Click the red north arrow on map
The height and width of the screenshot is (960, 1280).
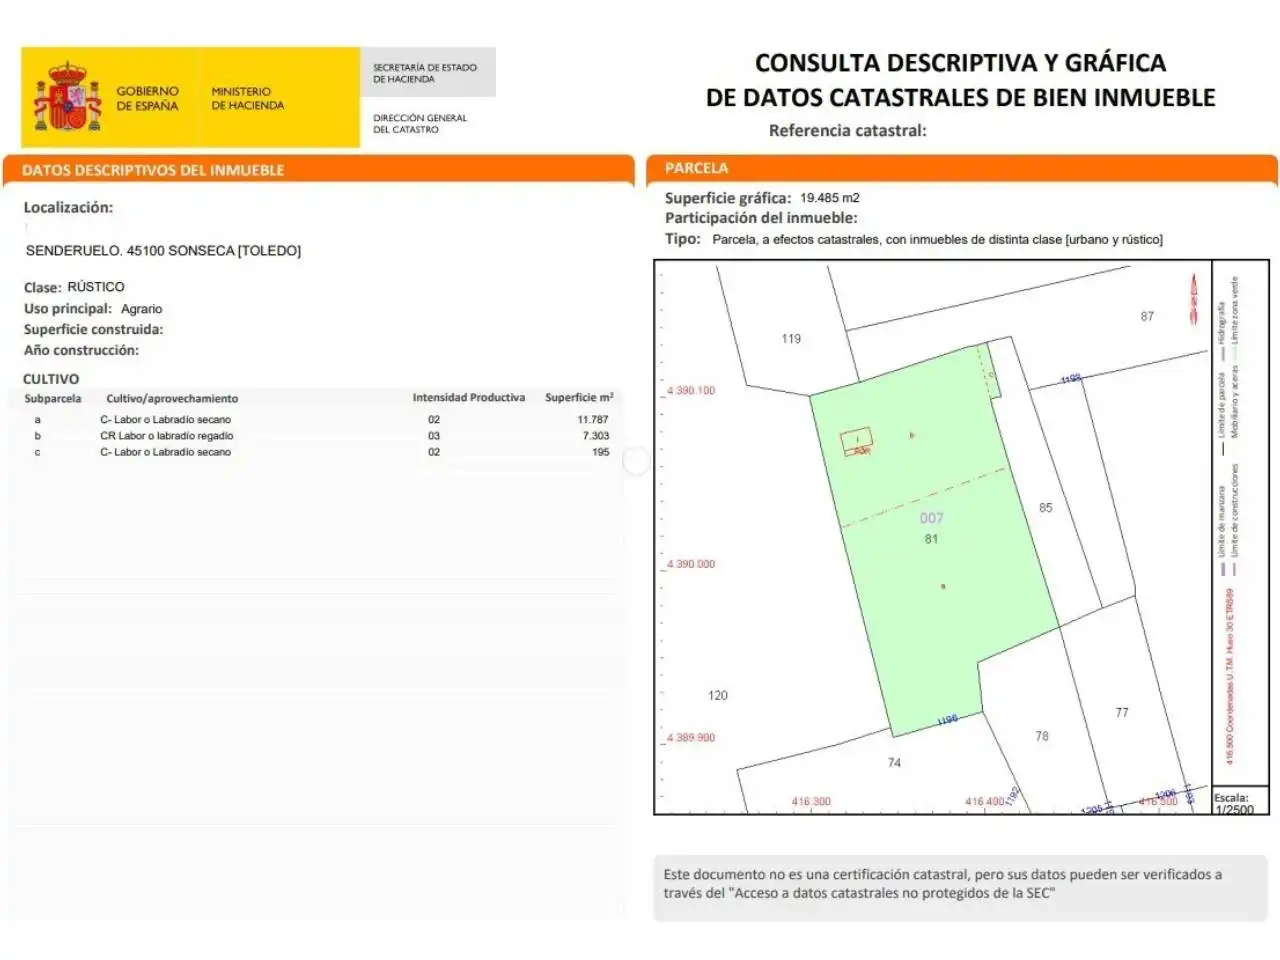pyautogui.click(x=1193, y=298)
